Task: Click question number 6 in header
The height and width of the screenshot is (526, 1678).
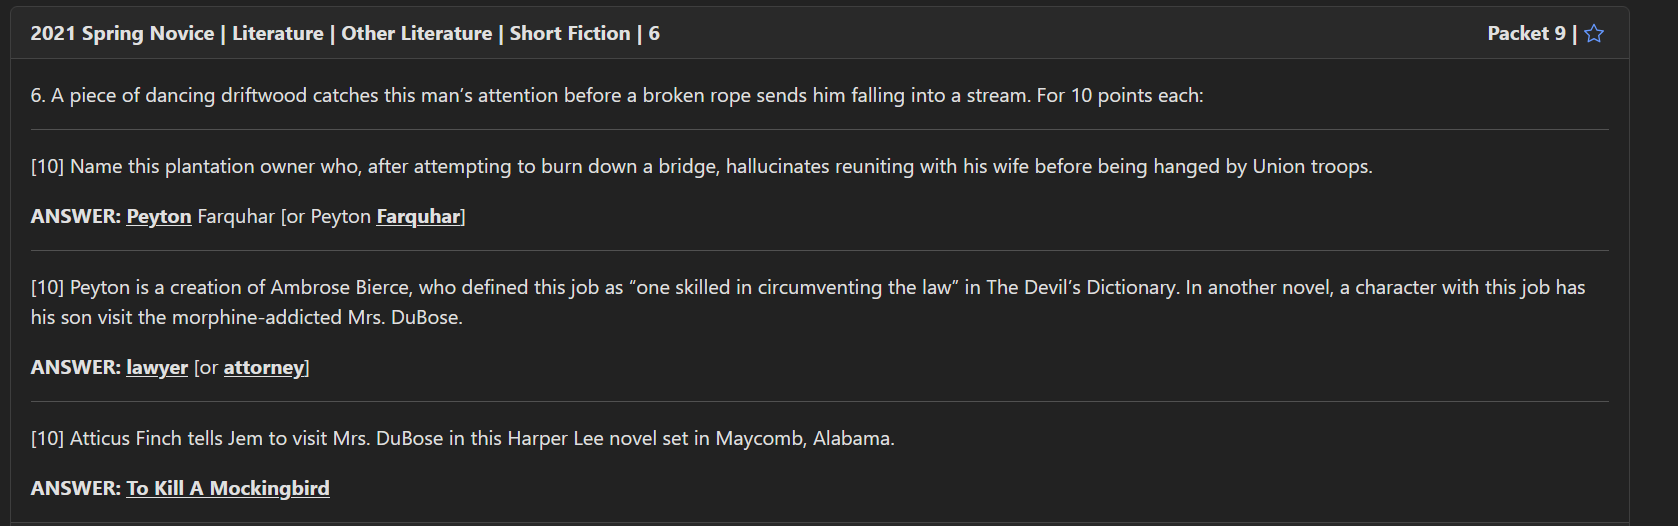Action: click(654, 33)
